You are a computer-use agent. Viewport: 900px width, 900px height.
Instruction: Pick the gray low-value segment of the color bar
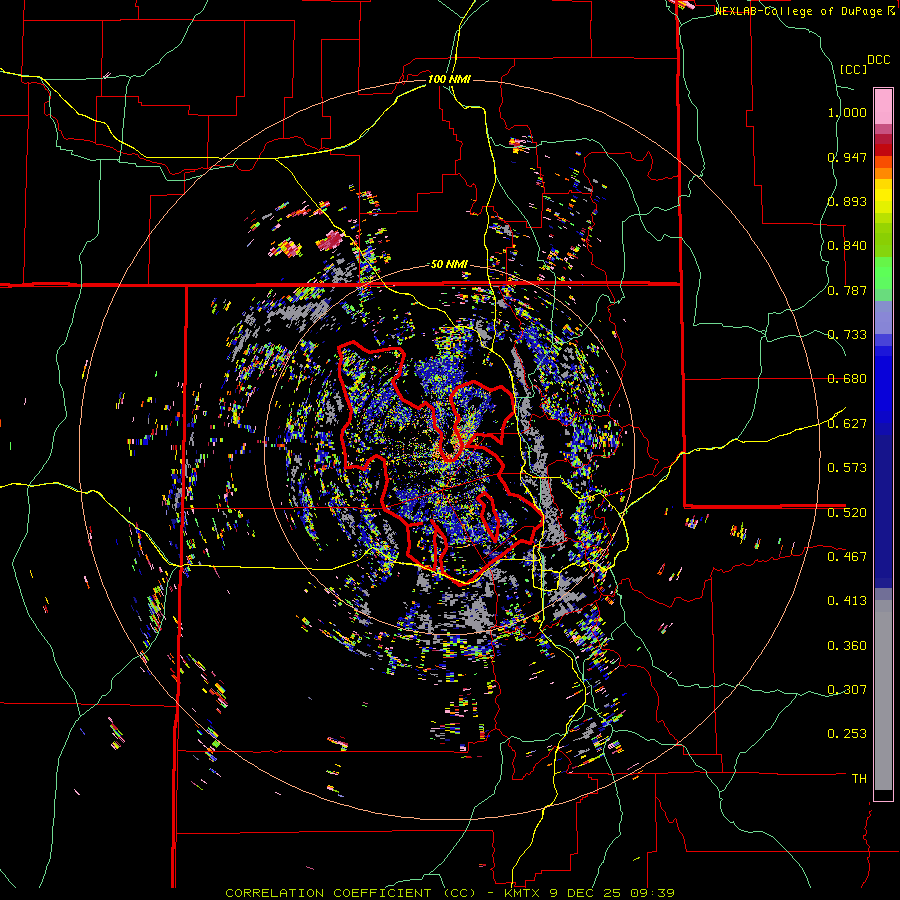pos(883,695)
